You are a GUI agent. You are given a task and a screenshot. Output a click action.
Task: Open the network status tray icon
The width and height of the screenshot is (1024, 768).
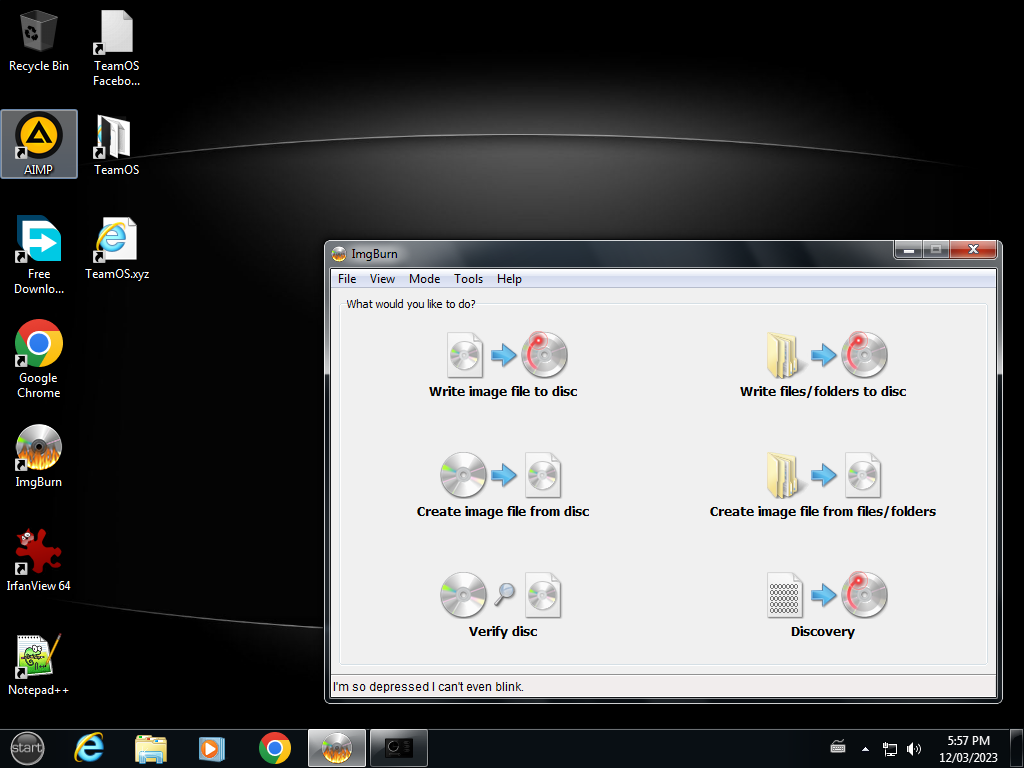(x=889, y=748)
